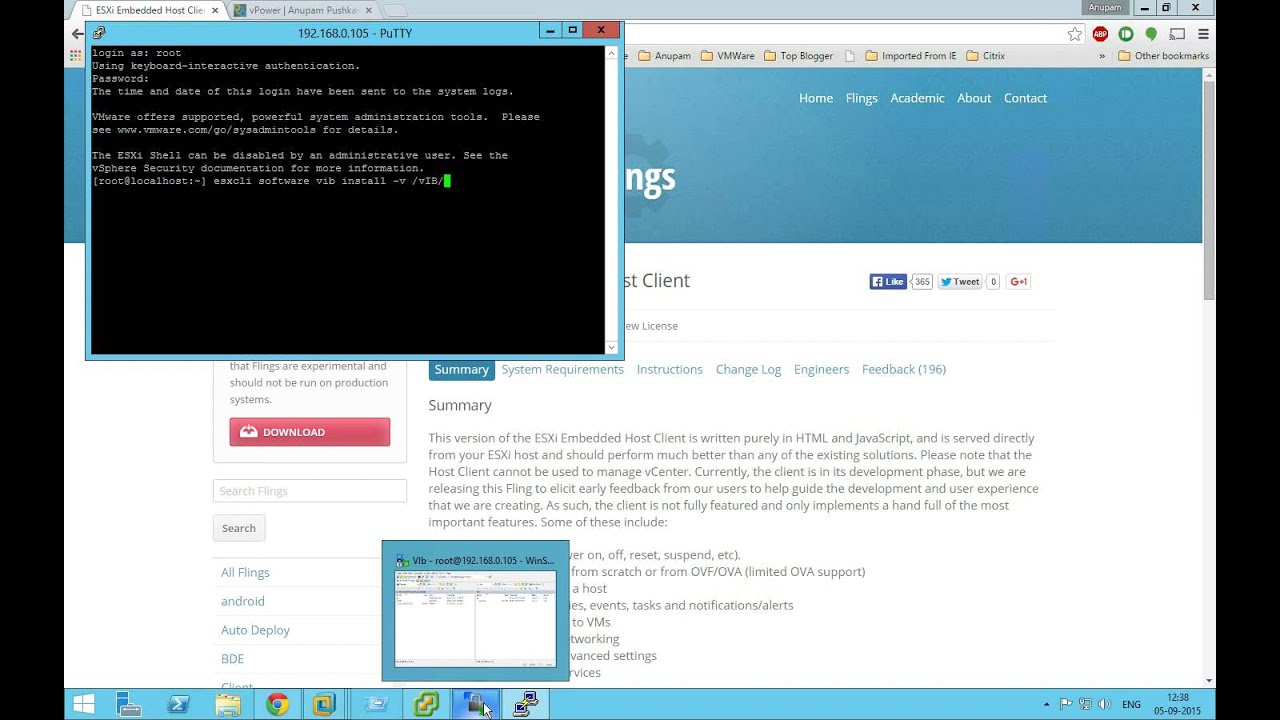This screenshot has height=720, width=1280.
Task: Click the Search Flings input field
Action: click(x=310, y=491)
